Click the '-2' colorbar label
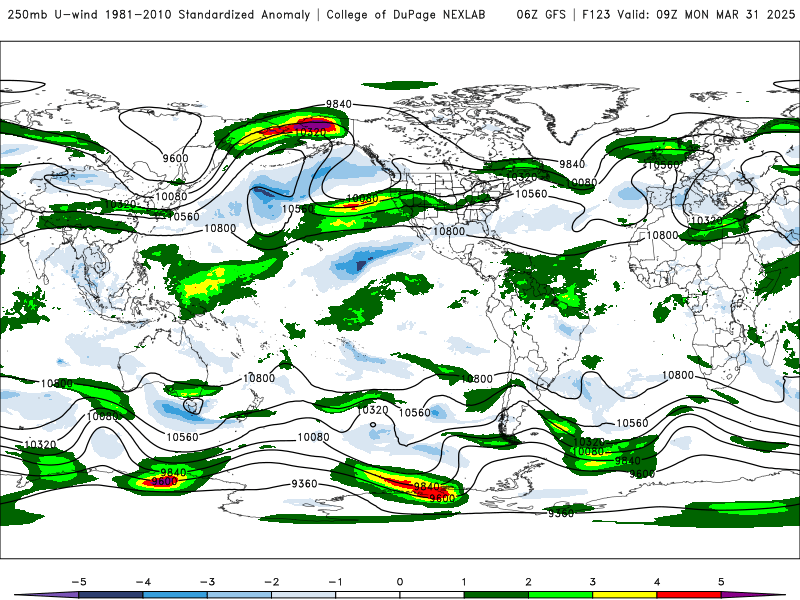The image size is (800, 600). pos(271,582)
